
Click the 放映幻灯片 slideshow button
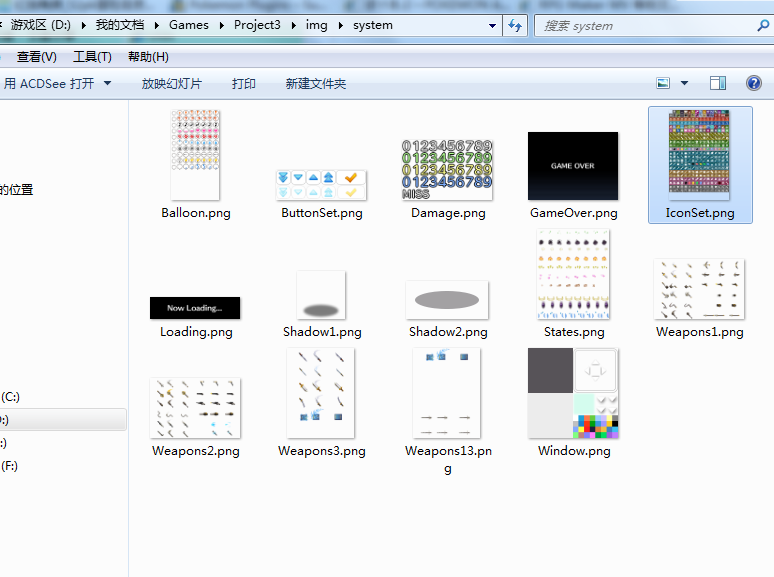click(171, 83)
